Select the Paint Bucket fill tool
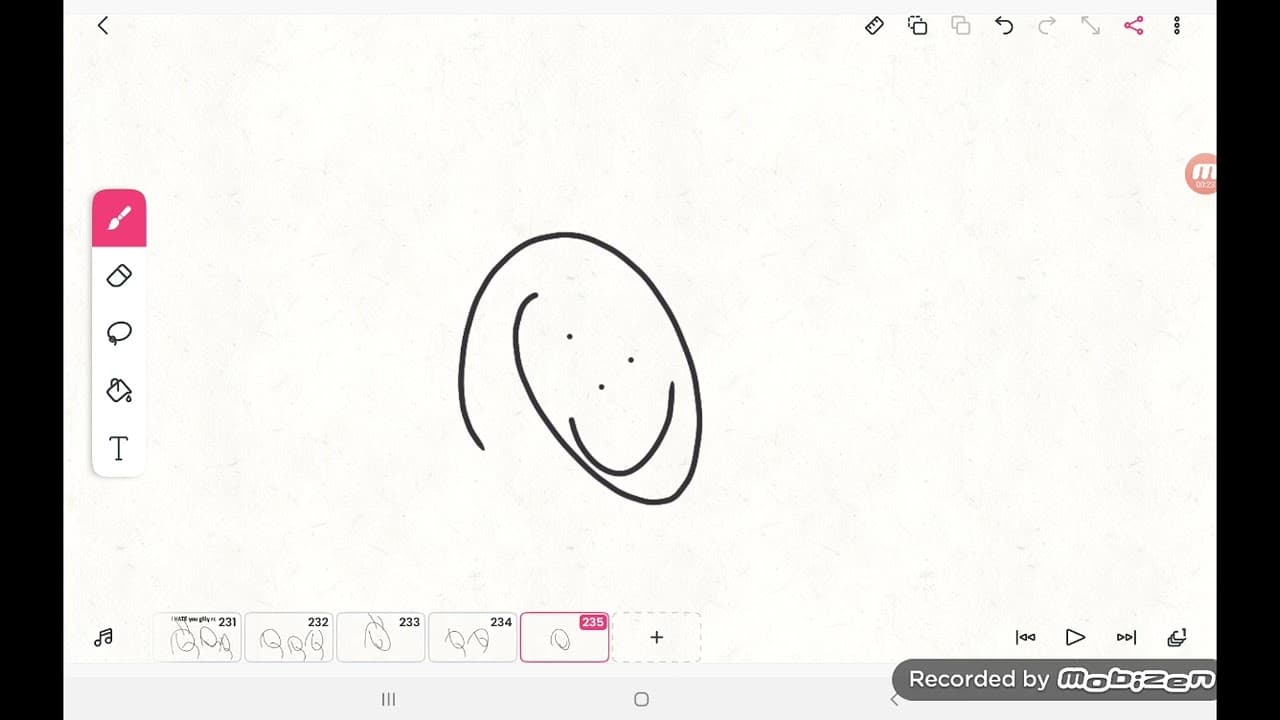 click(119, 390)
